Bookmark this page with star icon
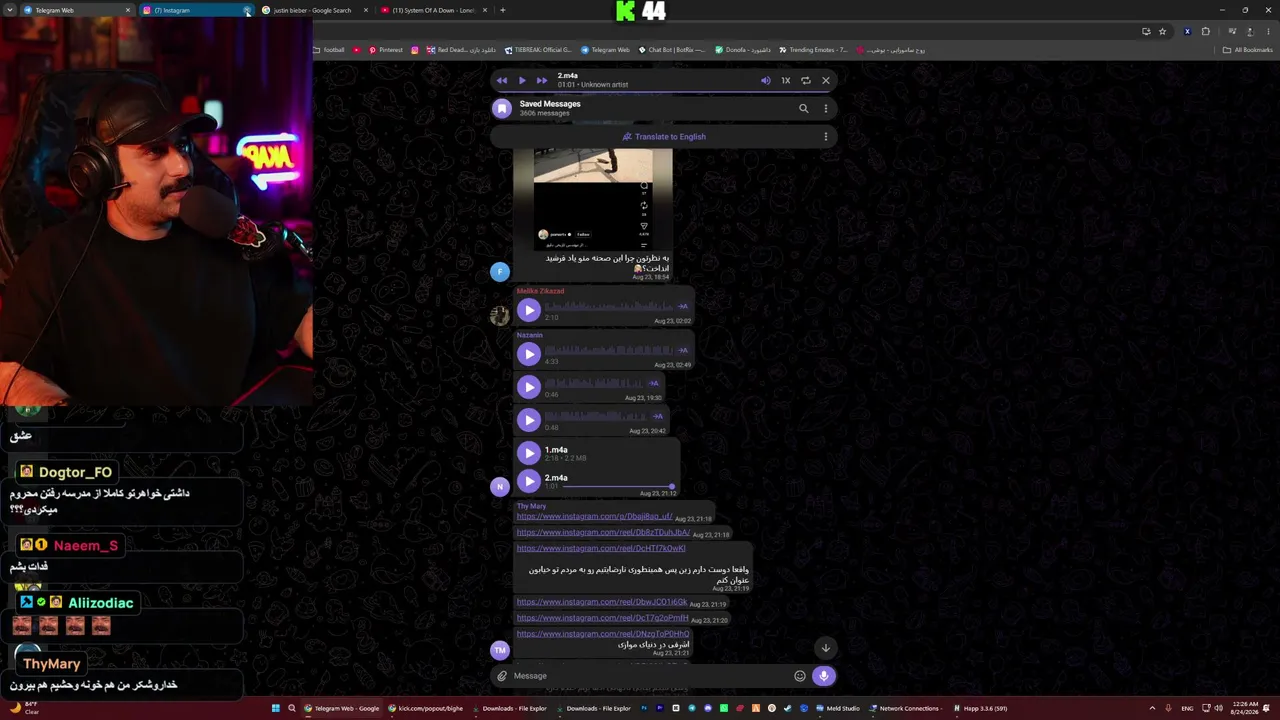Screen dimensions: 1280x720 tap(1162, 31)
